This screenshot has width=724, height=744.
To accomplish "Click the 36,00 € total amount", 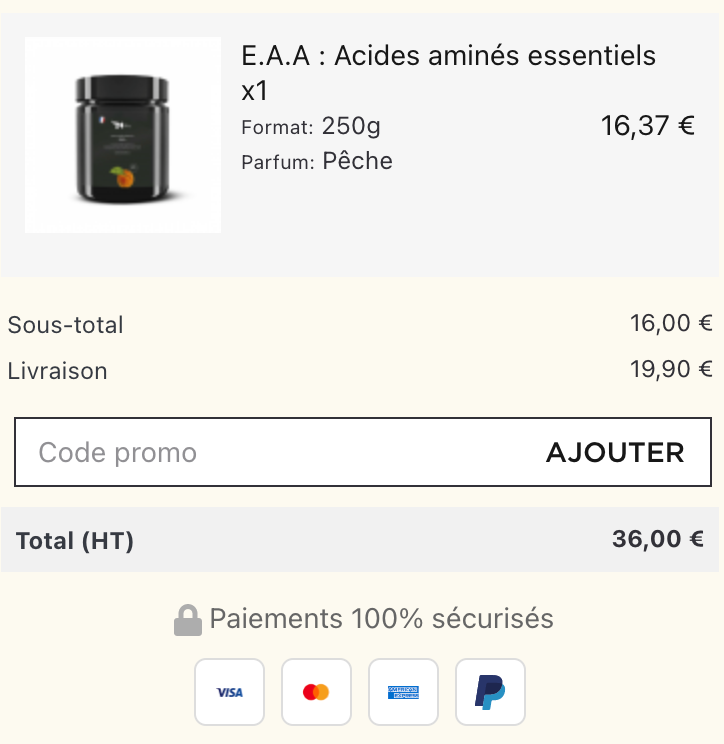I will pyautogui.click(x=658, y=539).
